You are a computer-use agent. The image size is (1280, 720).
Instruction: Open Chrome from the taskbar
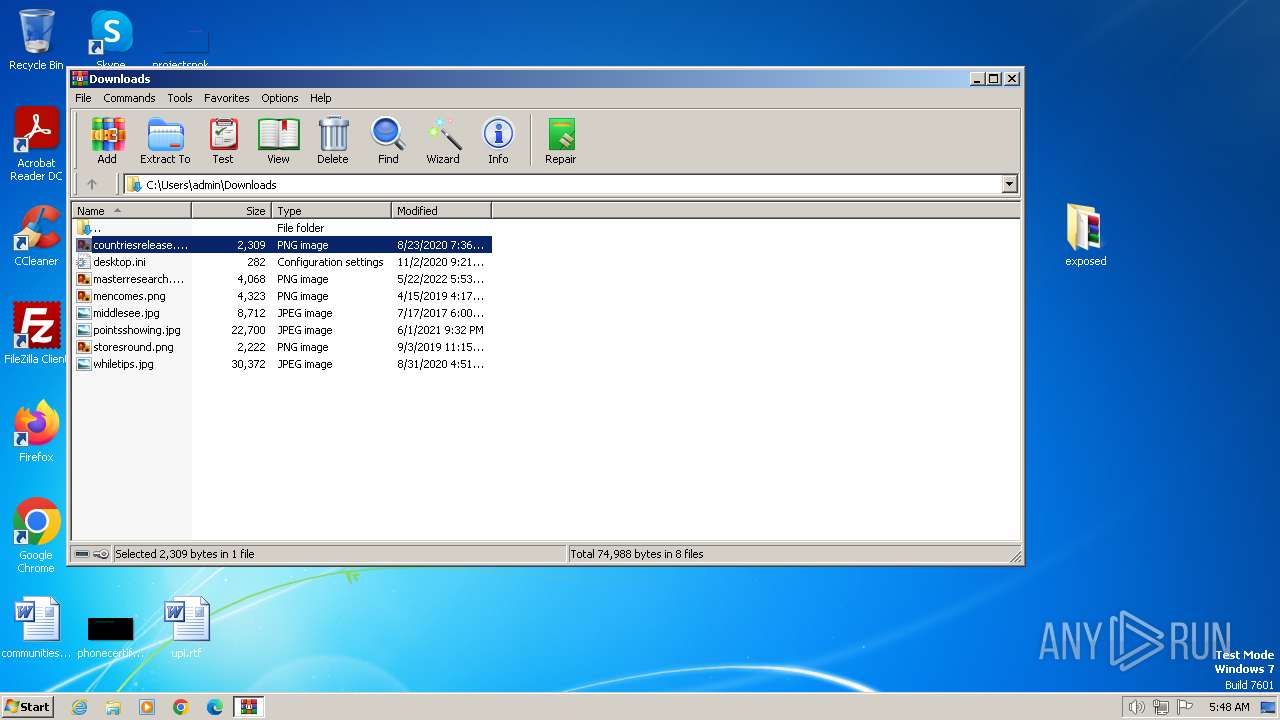pos(181,707)
